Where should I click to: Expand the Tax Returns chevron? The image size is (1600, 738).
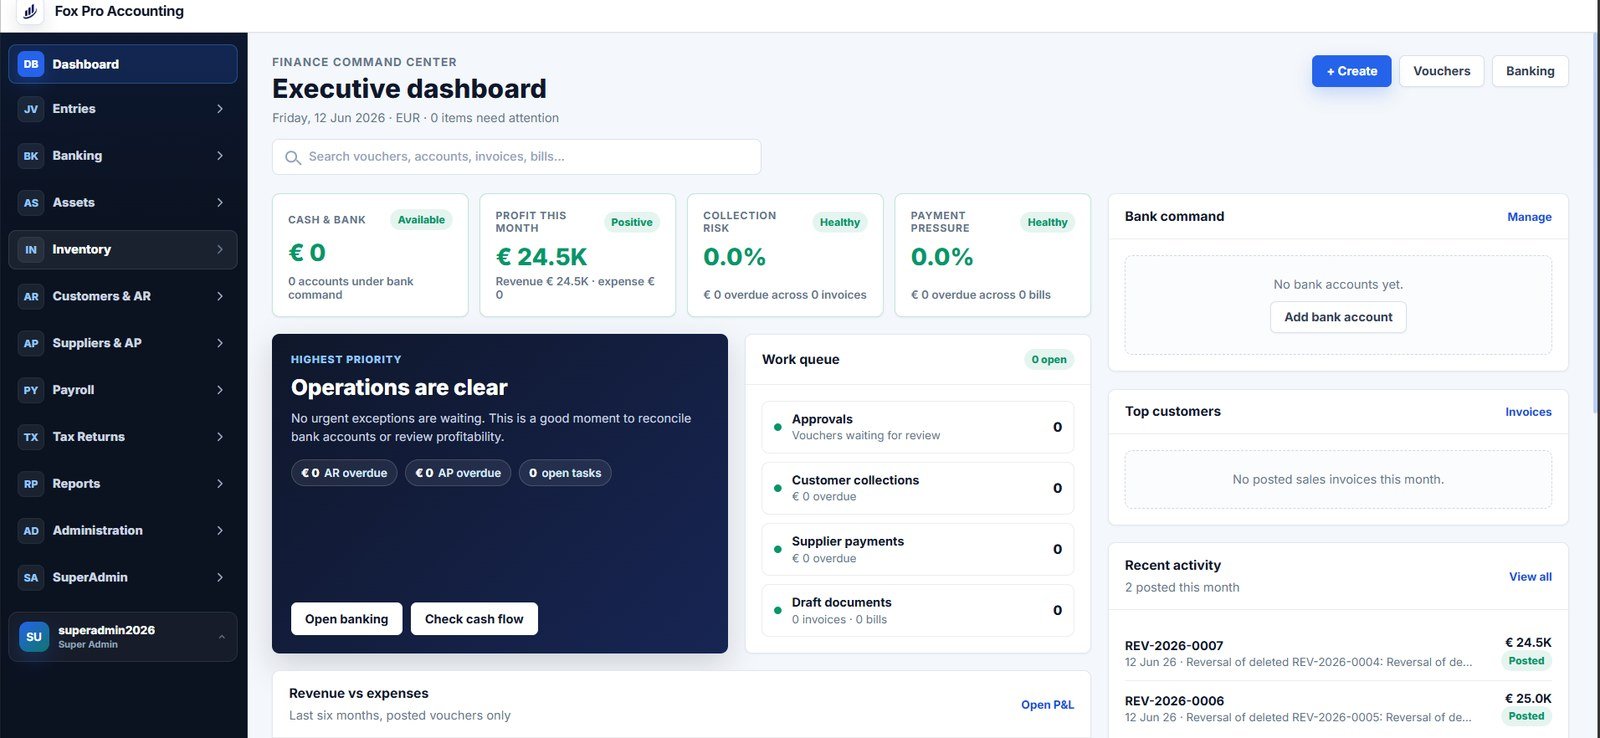click(220, 437)
